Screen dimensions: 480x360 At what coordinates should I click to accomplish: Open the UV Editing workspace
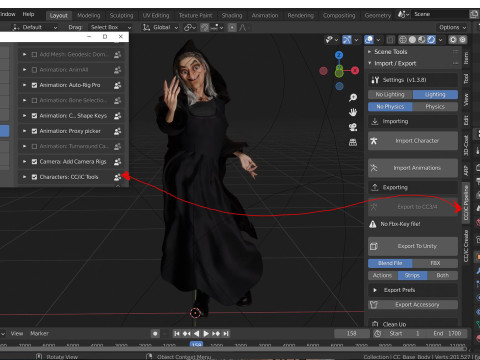(x=156, y=15)
